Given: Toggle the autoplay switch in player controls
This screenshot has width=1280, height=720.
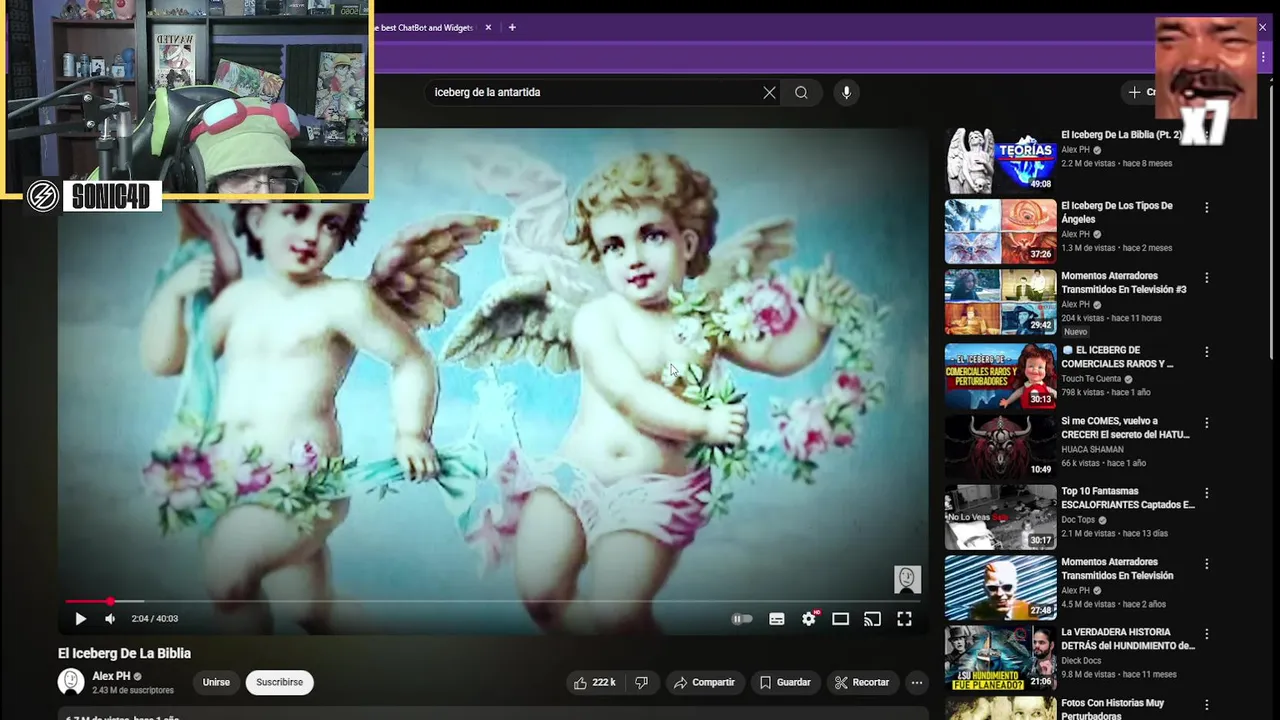Looking at the screenshot, I should coord(742,619).
